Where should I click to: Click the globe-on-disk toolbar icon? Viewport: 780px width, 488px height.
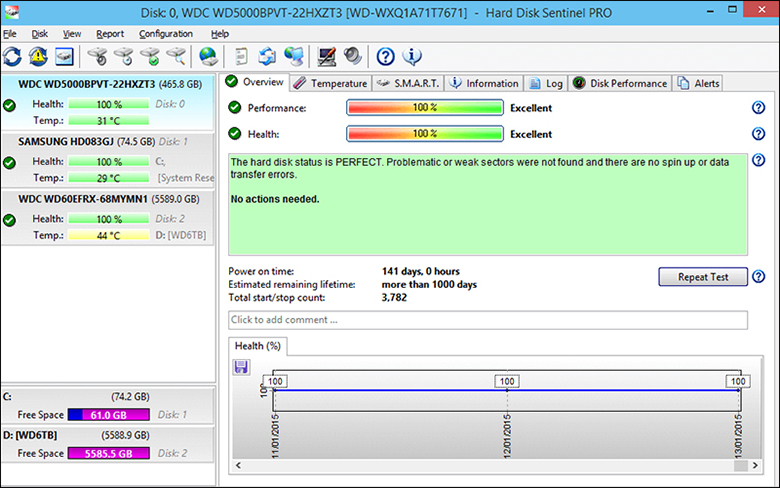click(x=208, y=56)
